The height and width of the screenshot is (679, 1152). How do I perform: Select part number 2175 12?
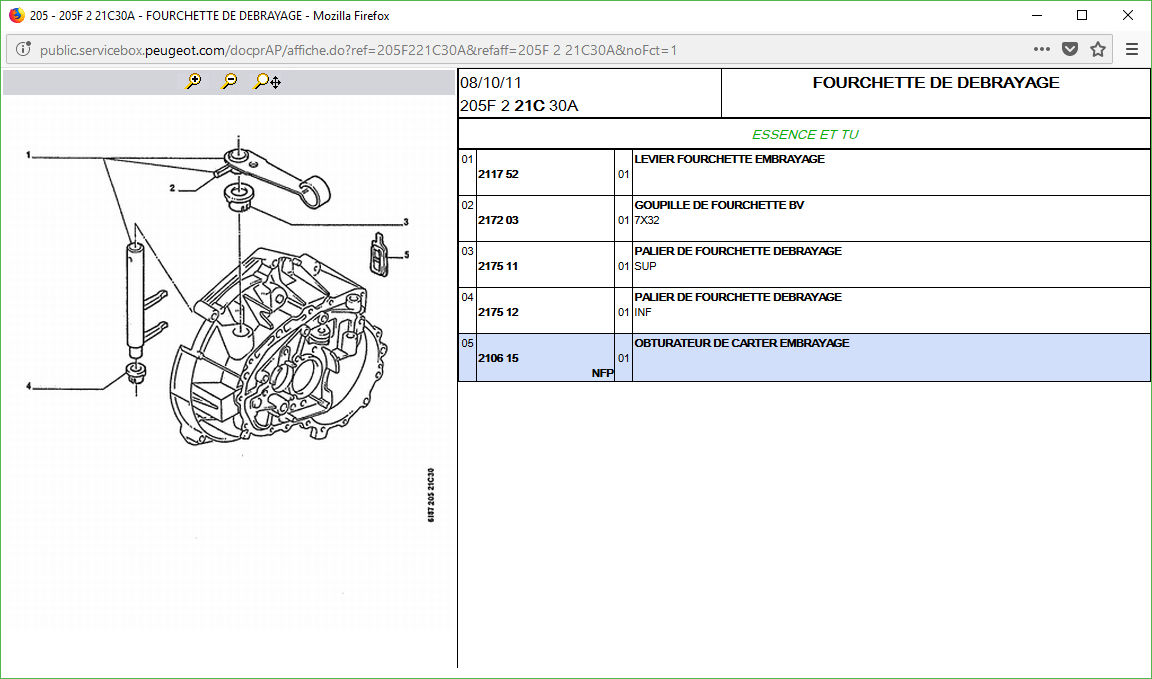click(498, 312)
